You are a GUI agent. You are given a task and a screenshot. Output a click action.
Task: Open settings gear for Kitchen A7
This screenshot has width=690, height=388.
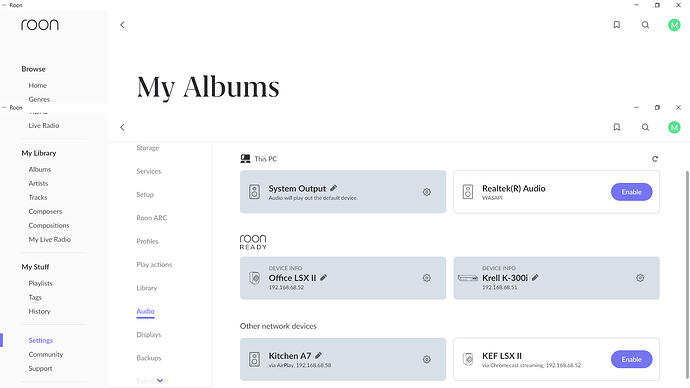[426, 359]
